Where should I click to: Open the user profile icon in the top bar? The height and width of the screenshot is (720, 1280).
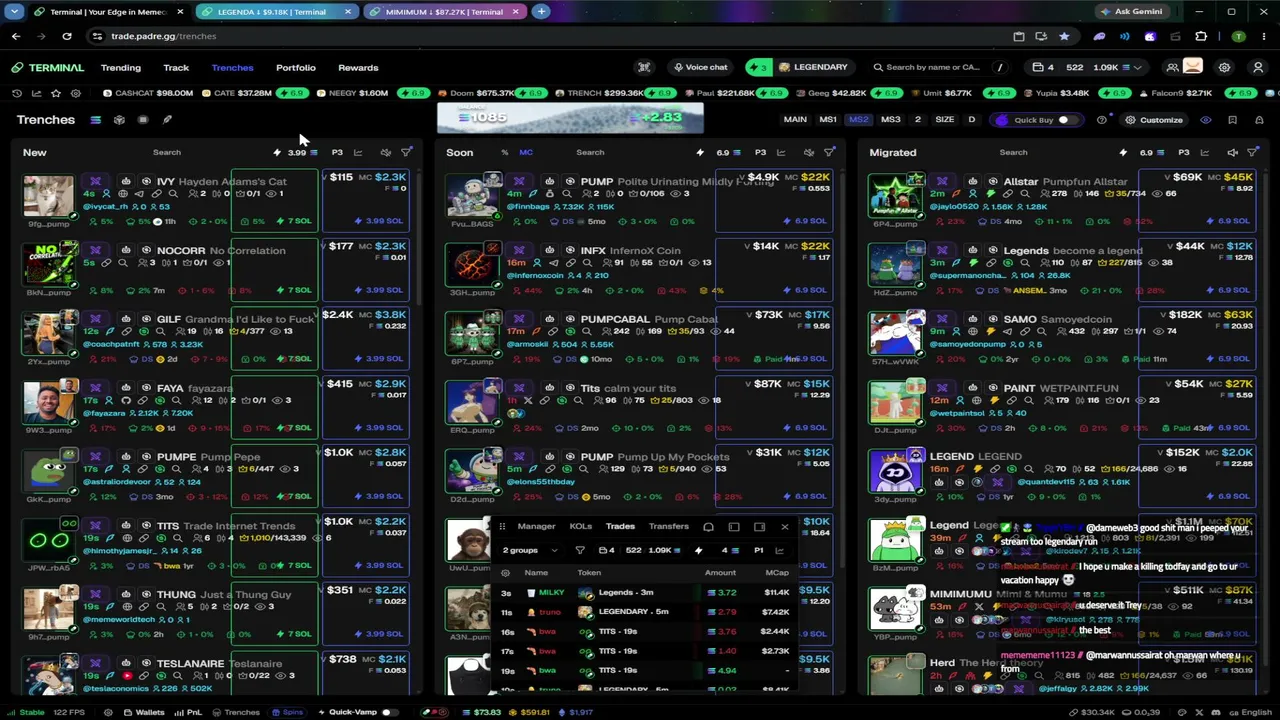[1258, 68]
